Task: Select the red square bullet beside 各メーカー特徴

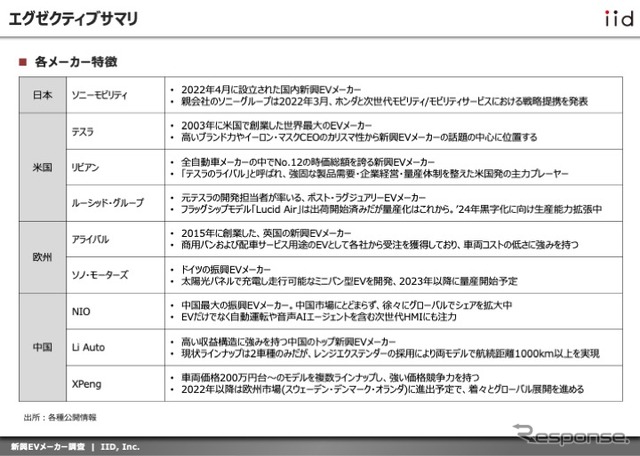Action: click(x=22, y=62)
